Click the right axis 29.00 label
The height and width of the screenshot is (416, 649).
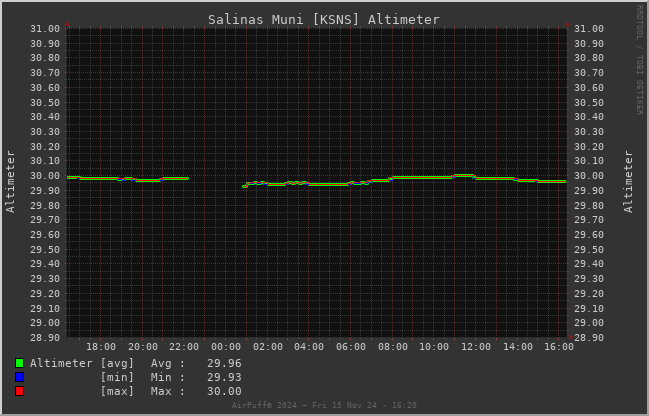[x=589, y=323]
